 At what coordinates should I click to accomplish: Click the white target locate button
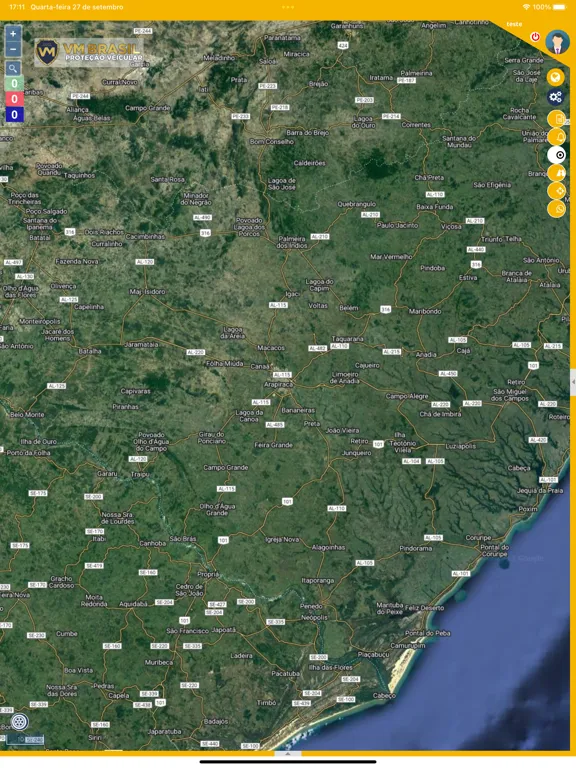coord(557,155)
